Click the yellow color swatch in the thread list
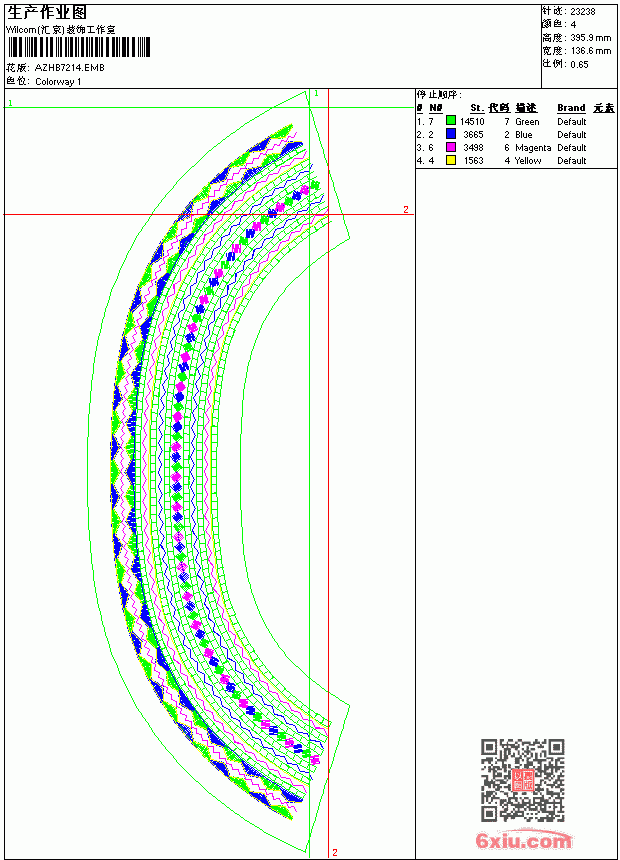The width and height of the screenshot is (620, 860). point(451,160)
